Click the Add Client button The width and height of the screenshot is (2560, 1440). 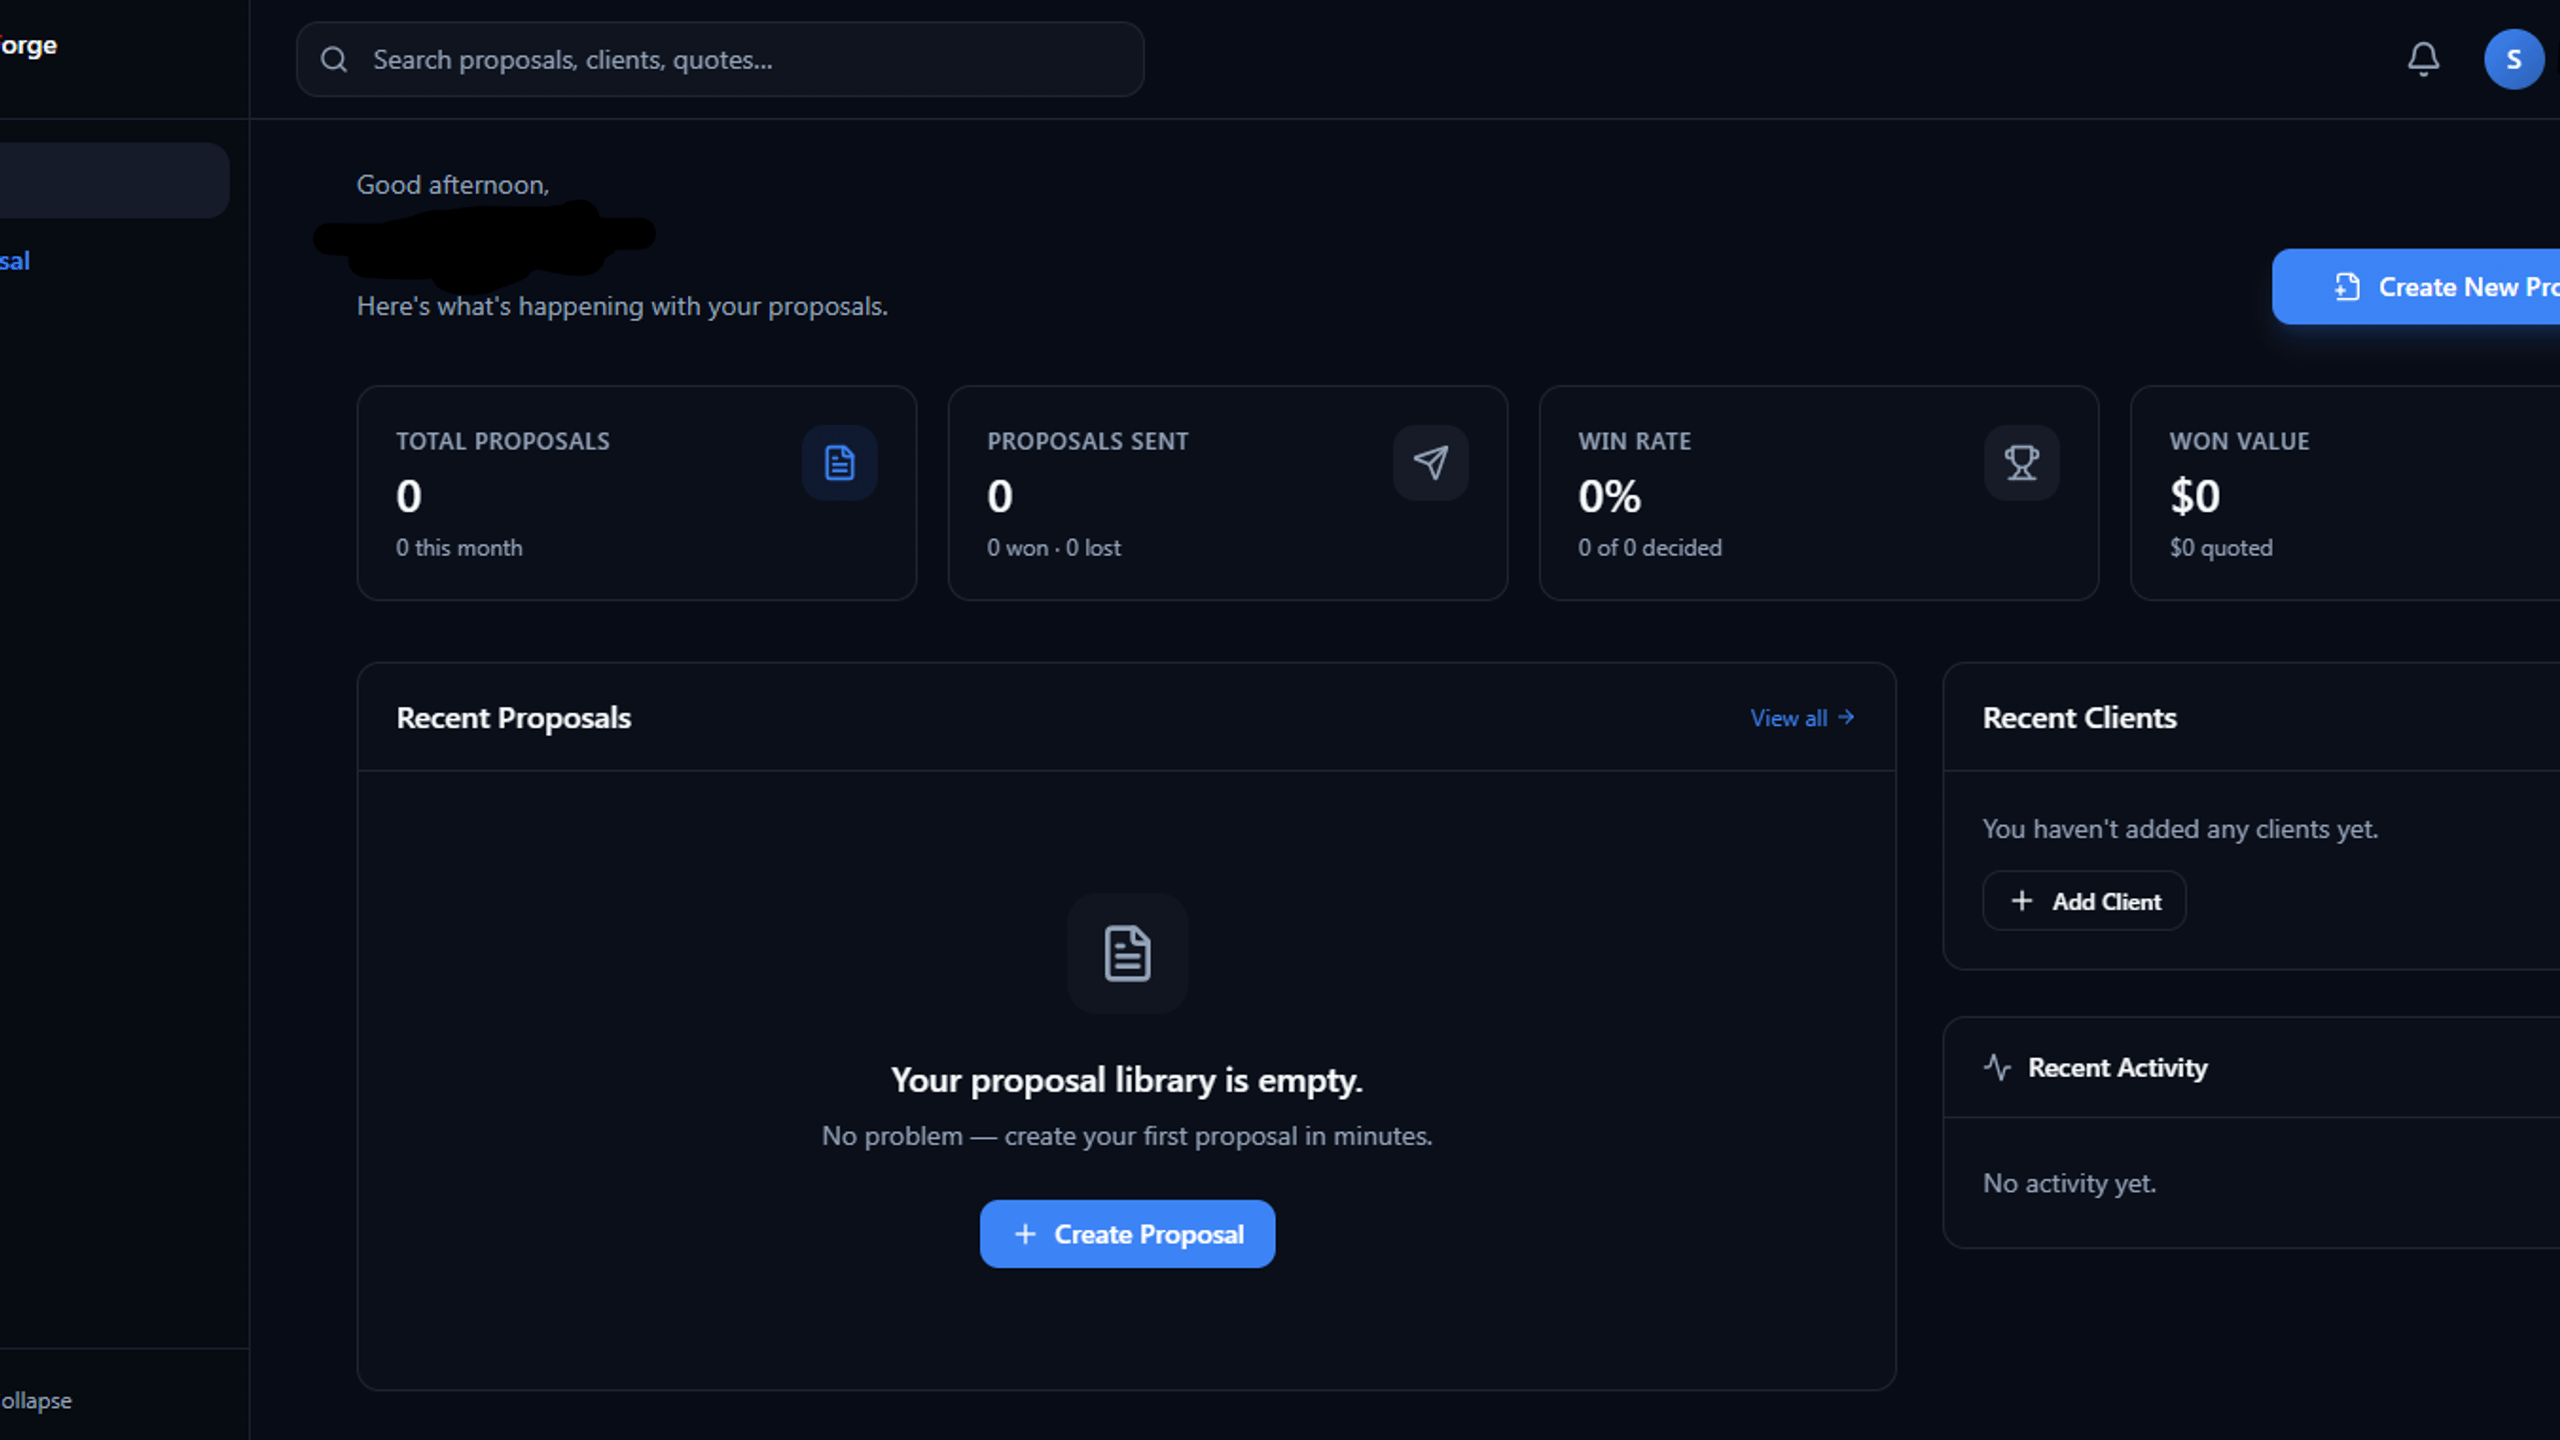[2084, 901]
